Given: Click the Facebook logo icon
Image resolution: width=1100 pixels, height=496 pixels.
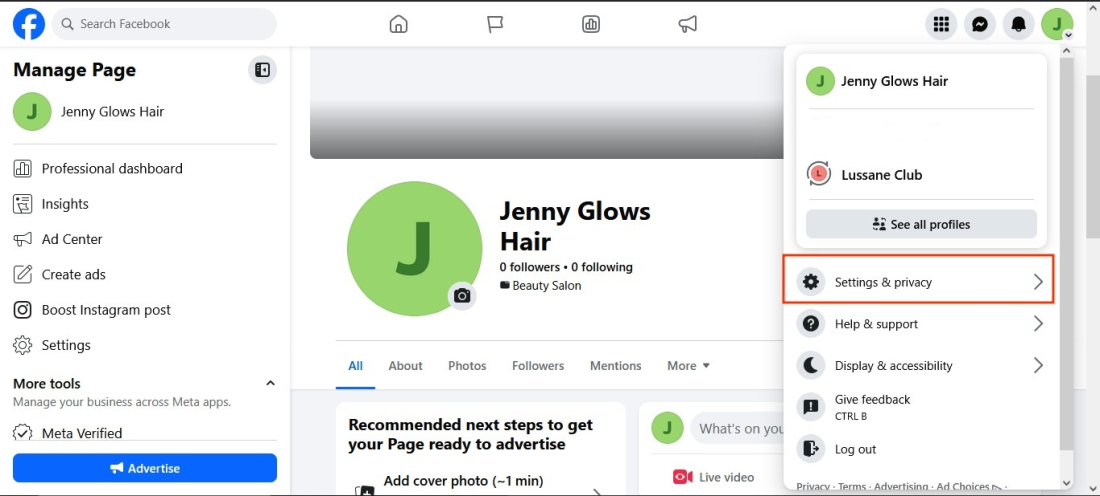Looking at the screenshot, I should 28,24.
